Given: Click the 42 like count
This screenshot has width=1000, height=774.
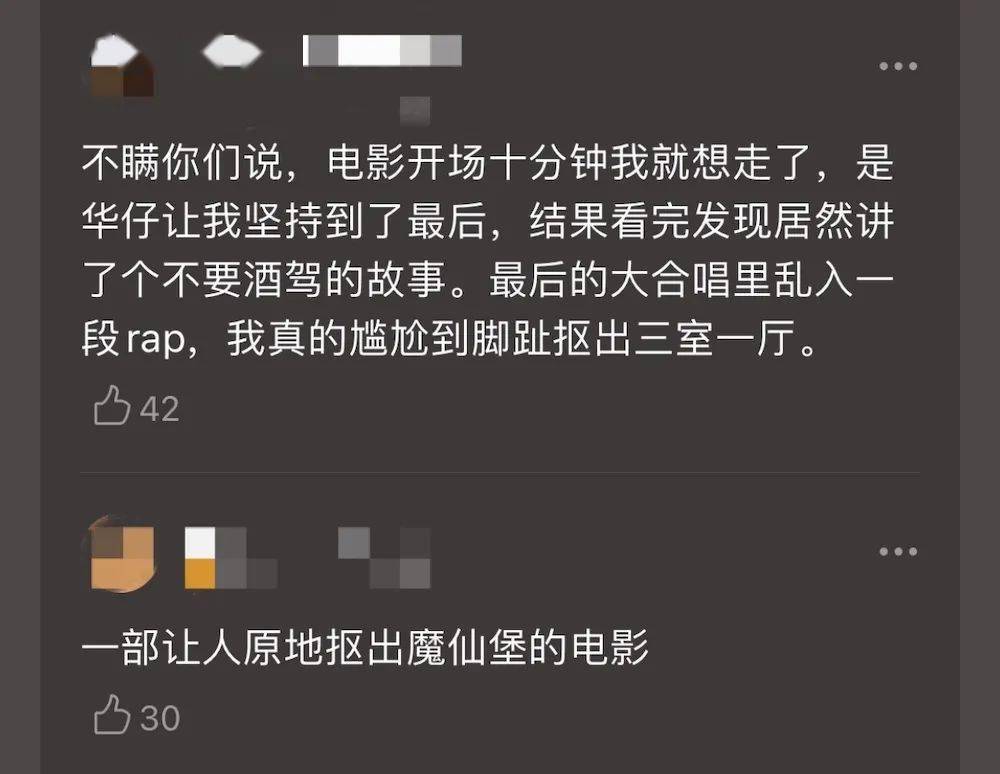Looking at the screenshot, I should pyautogui.click(x=159, y=409).
